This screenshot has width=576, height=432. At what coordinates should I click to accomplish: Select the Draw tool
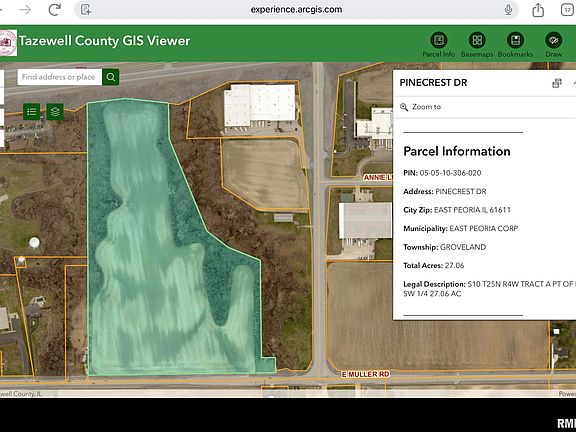point(554,45)
